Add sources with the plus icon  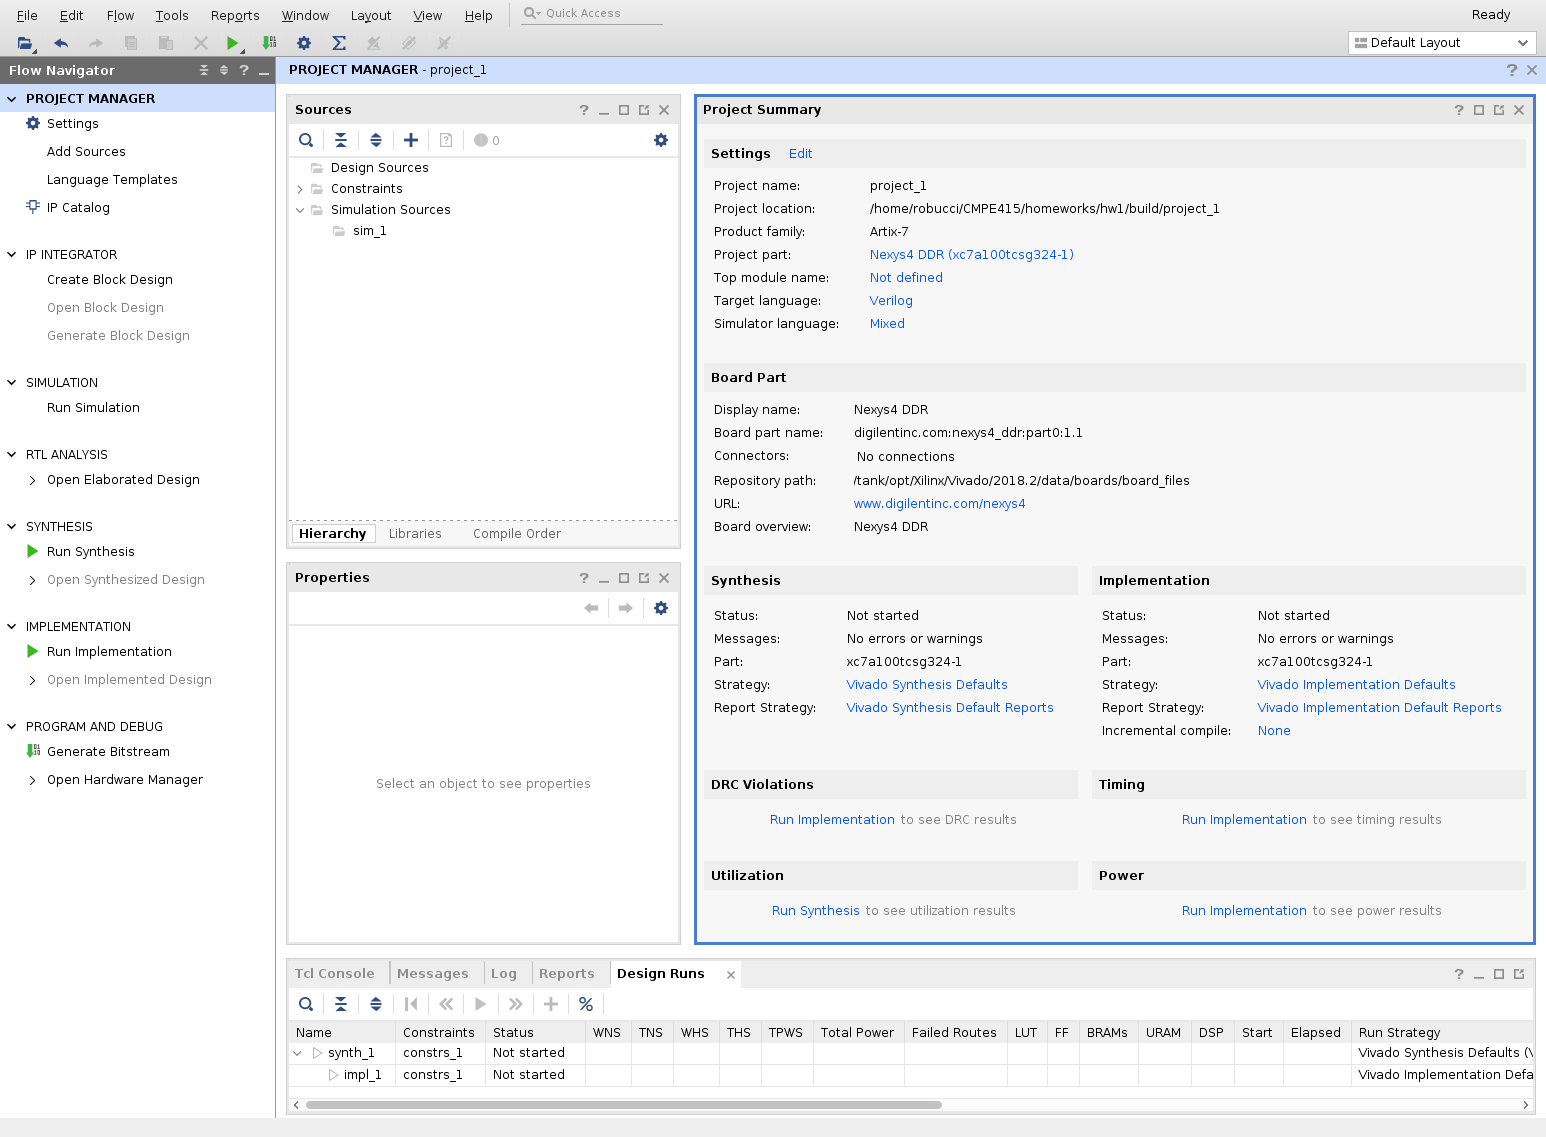(411, 140)
